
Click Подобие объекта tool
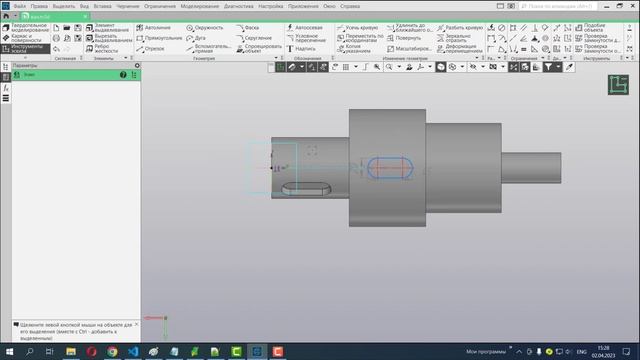590,28
